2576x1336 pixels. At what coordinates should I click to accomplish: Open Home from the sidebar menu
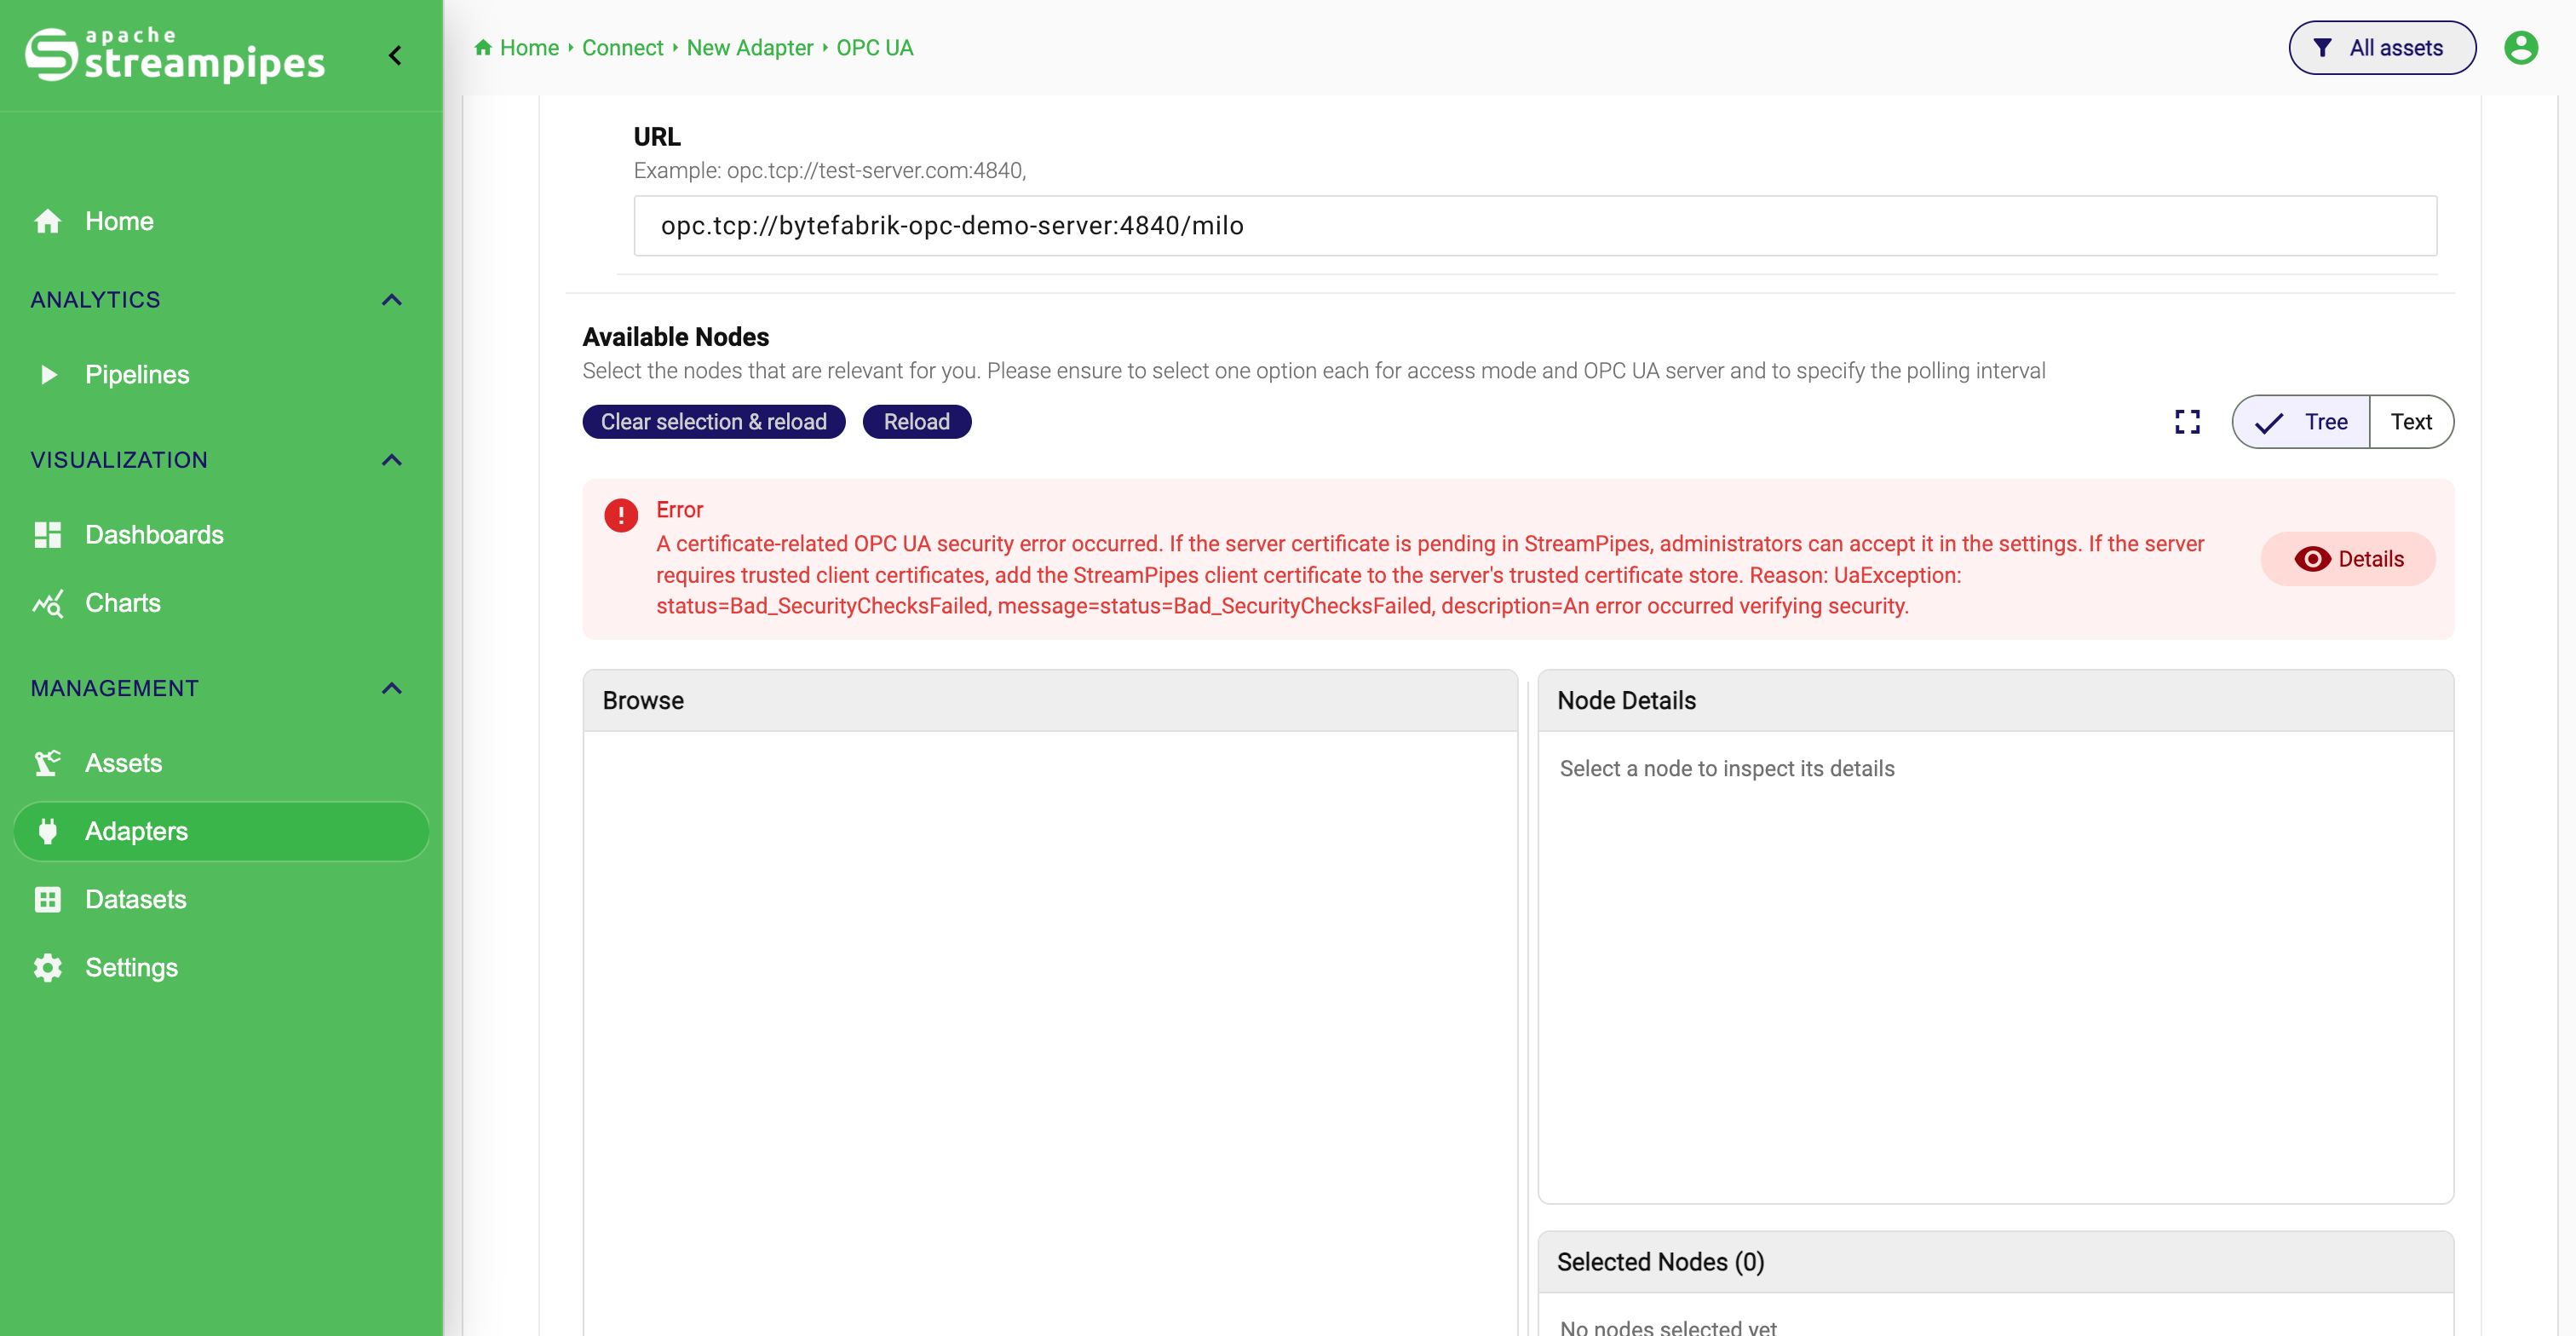point(222,221)
